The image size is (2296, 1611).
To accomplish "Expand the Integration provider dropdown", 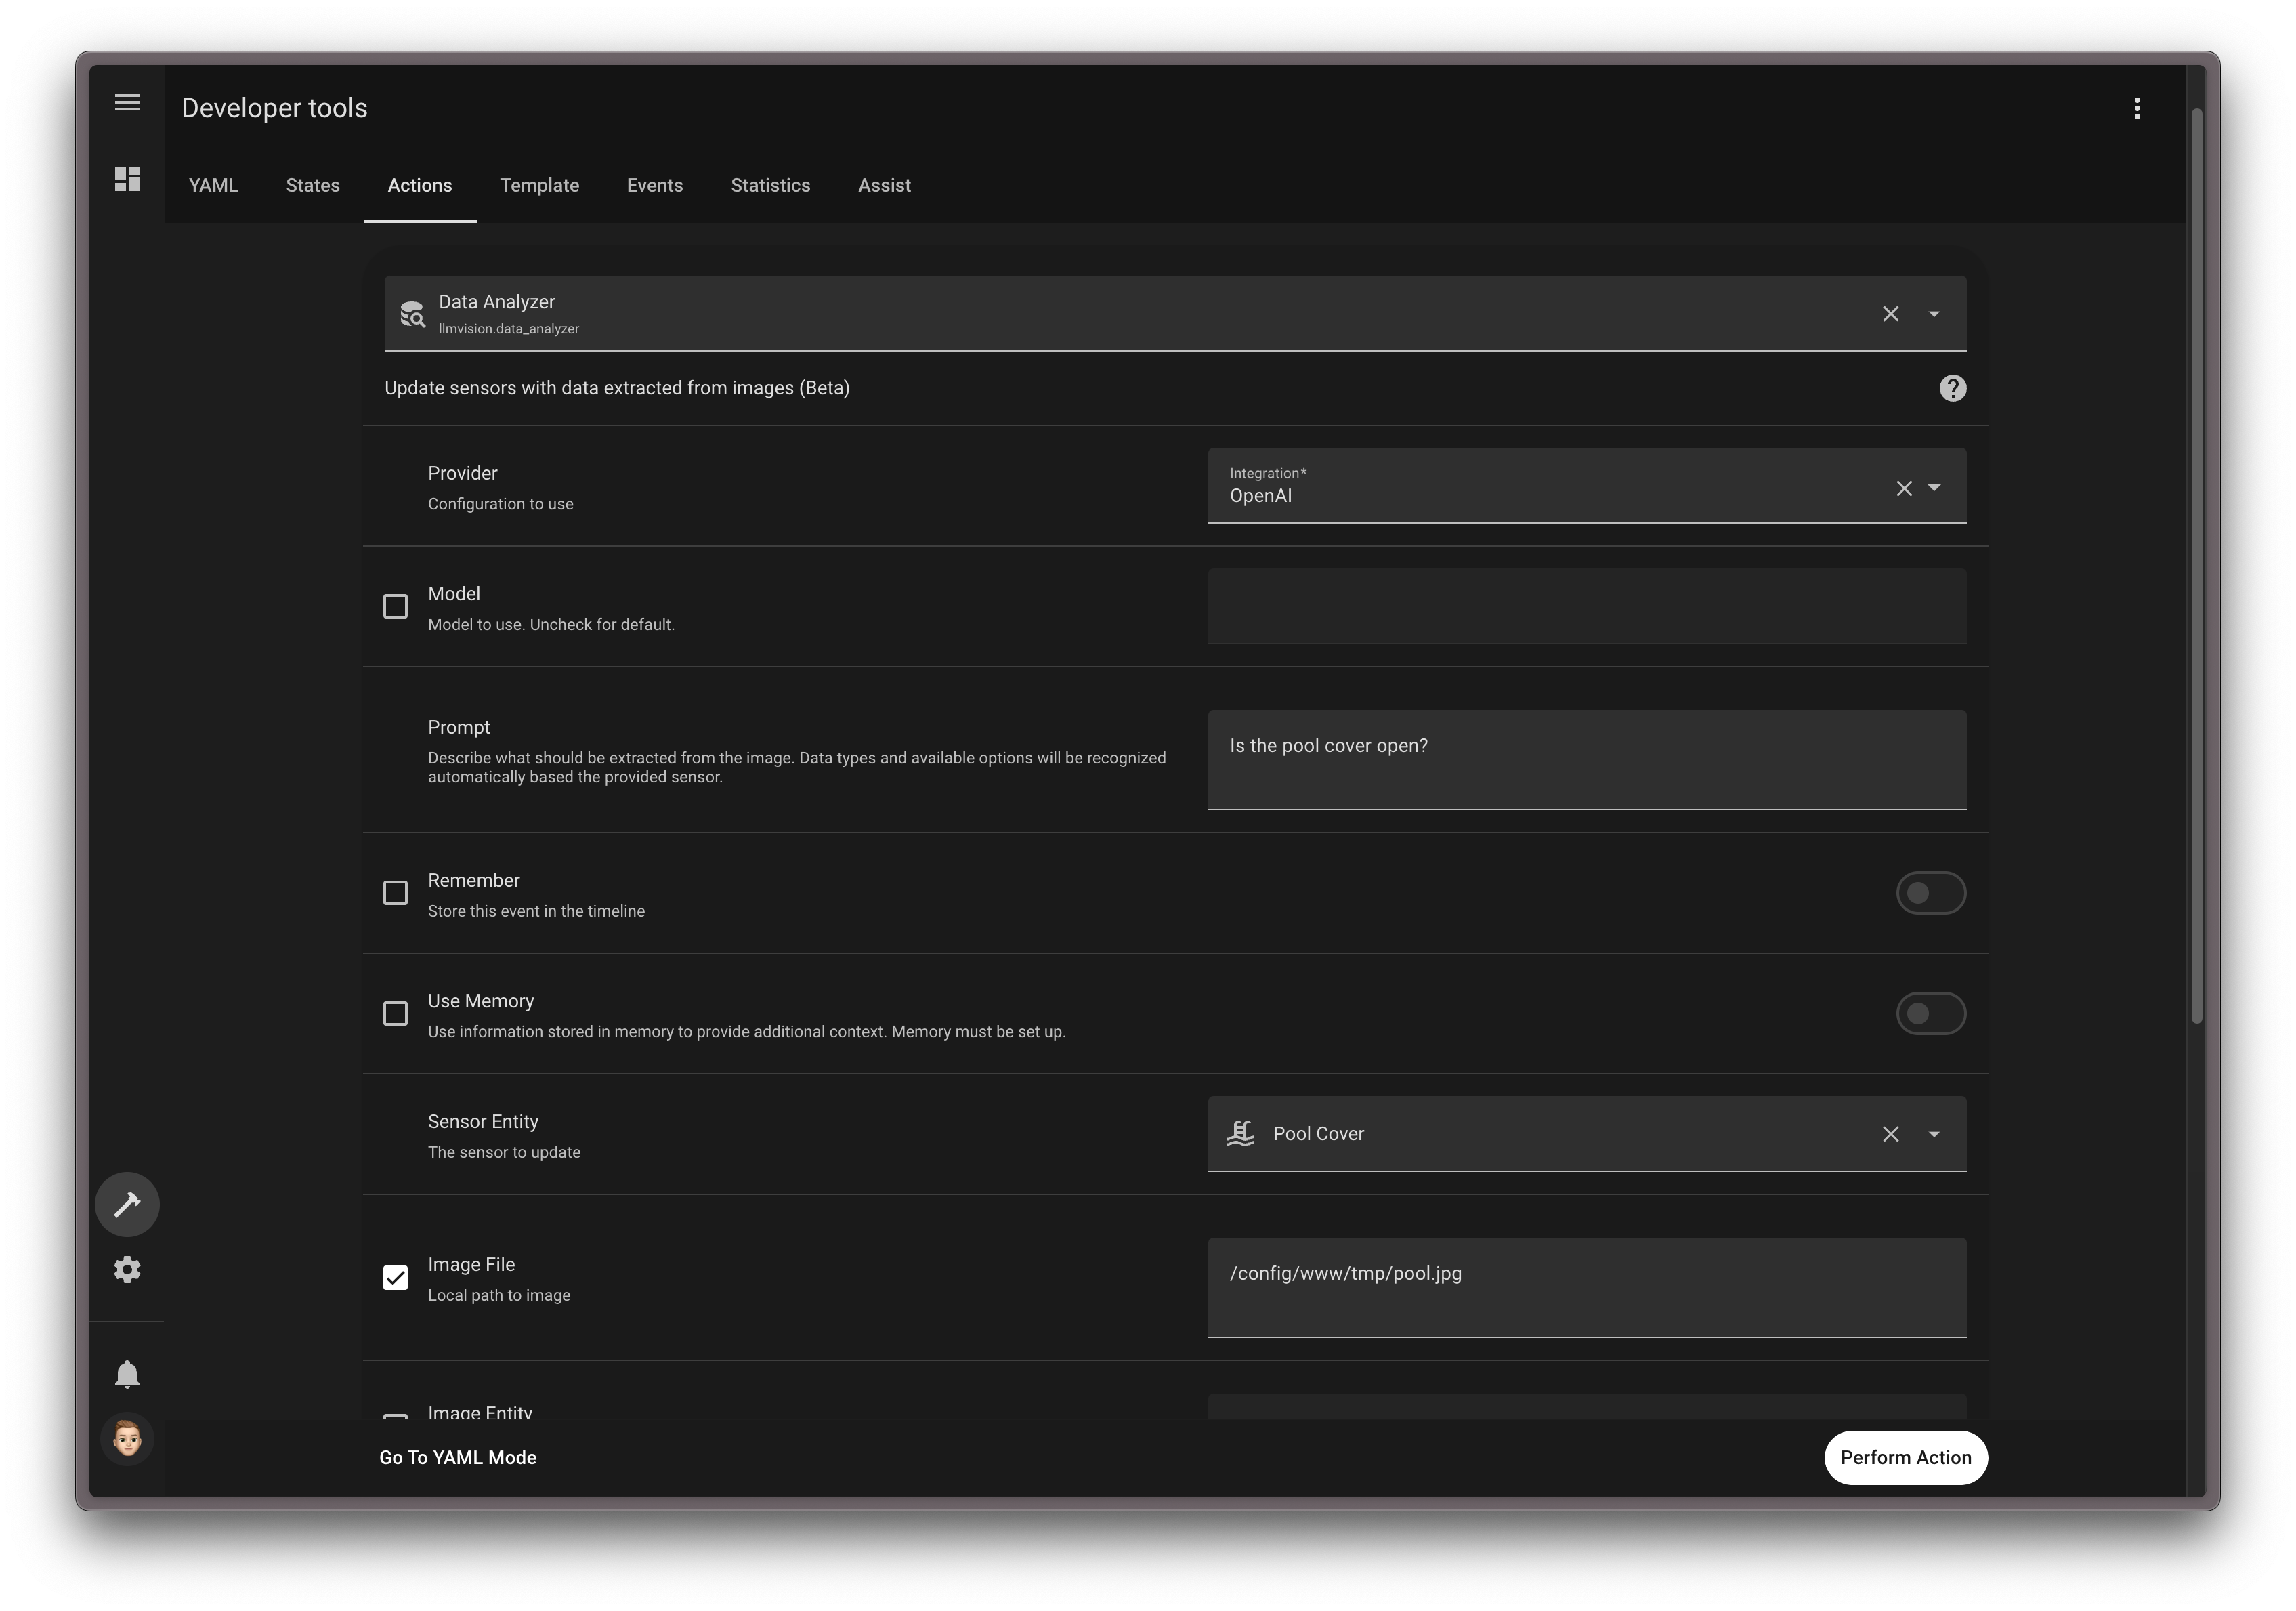I will [x=1934, y=488].
